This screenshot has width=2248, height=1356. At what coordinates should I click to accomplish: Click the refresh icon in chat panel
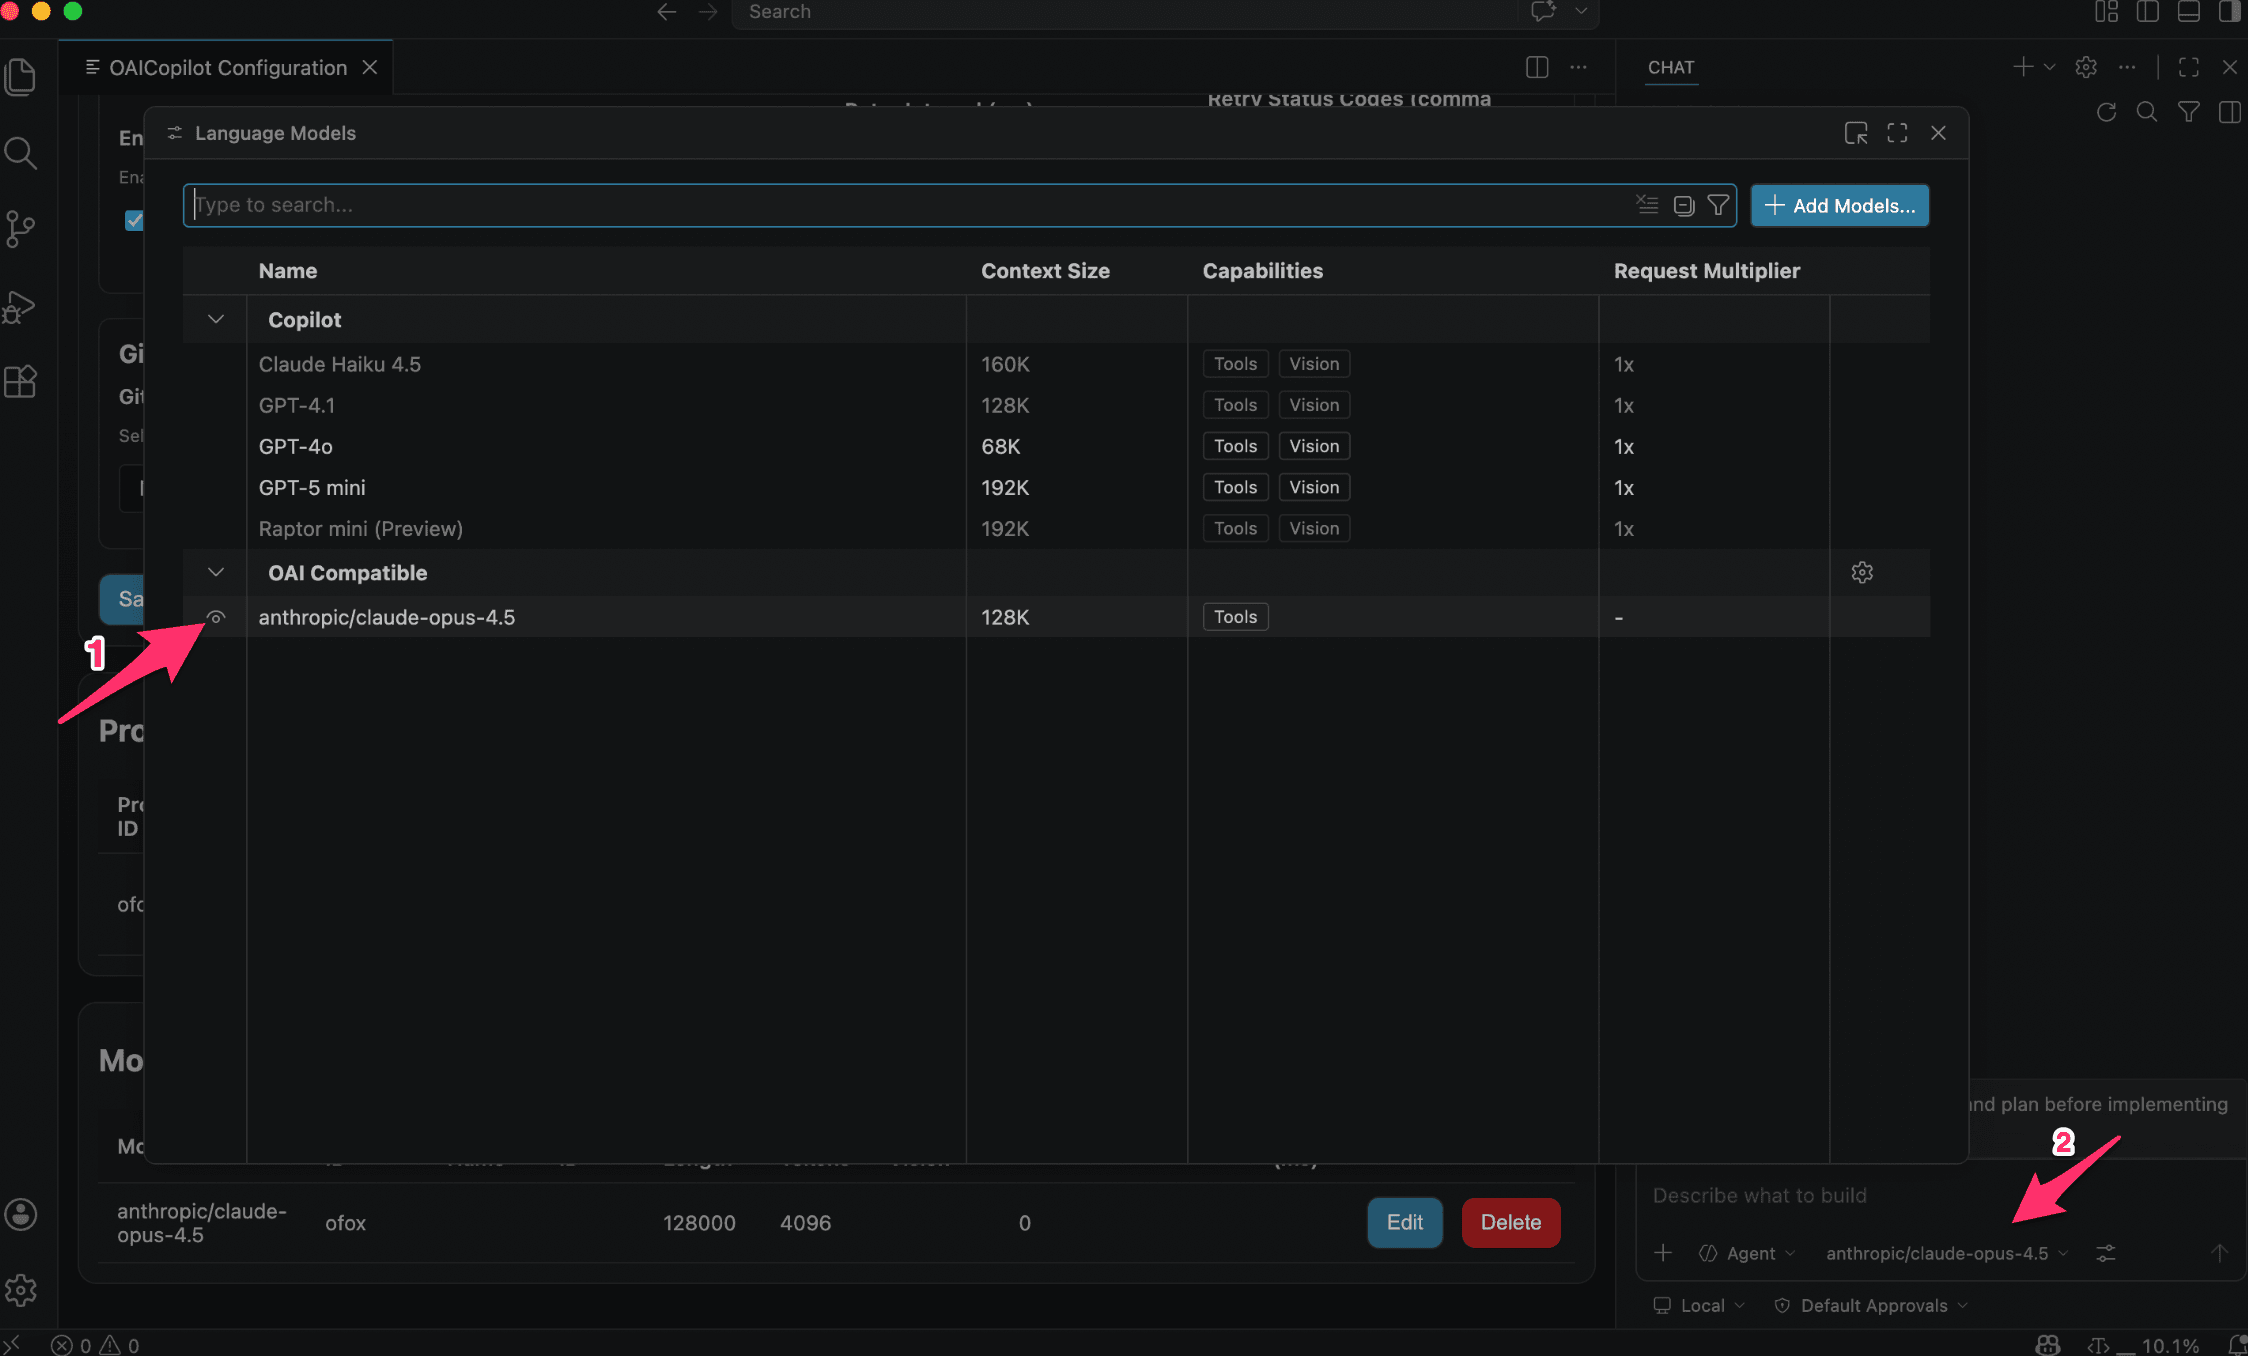tap(2106, 112)
